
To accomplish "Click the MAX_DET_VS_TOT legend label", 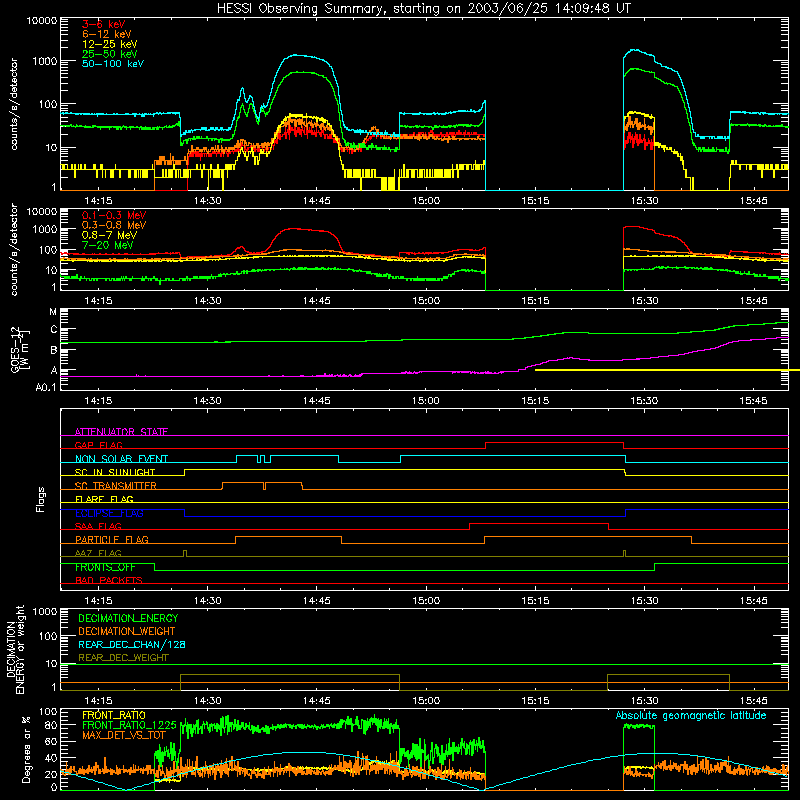I will [x=123, y=735].
